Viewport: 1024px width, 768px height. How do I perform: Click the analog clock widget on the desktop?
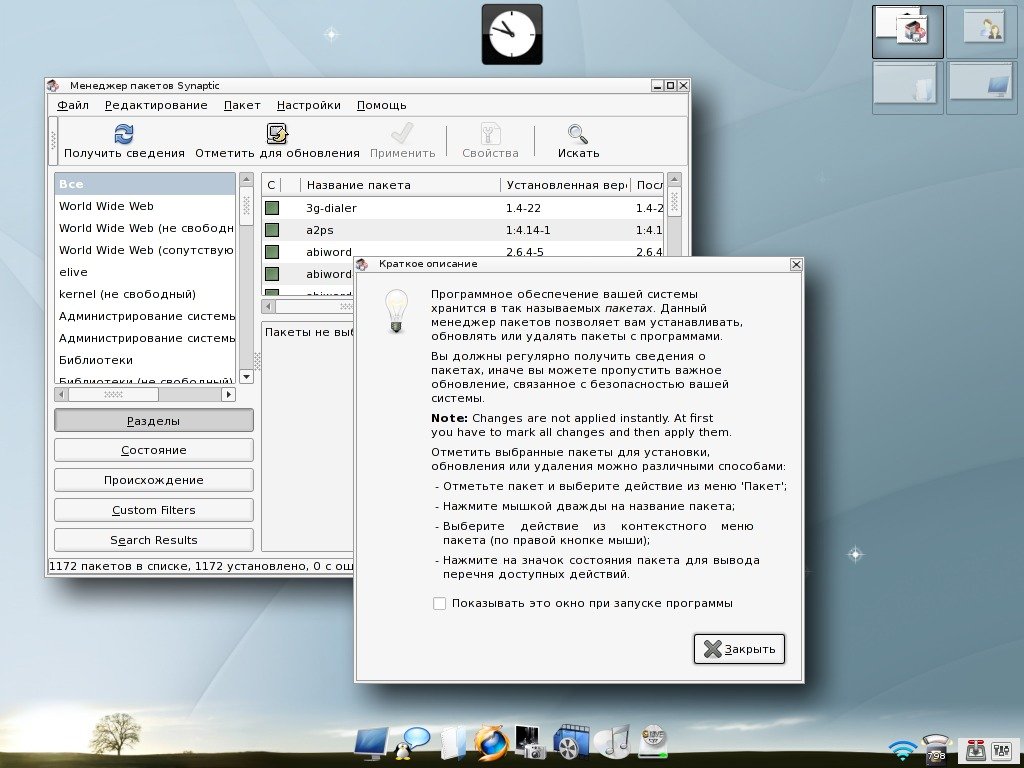click(512, 35)
